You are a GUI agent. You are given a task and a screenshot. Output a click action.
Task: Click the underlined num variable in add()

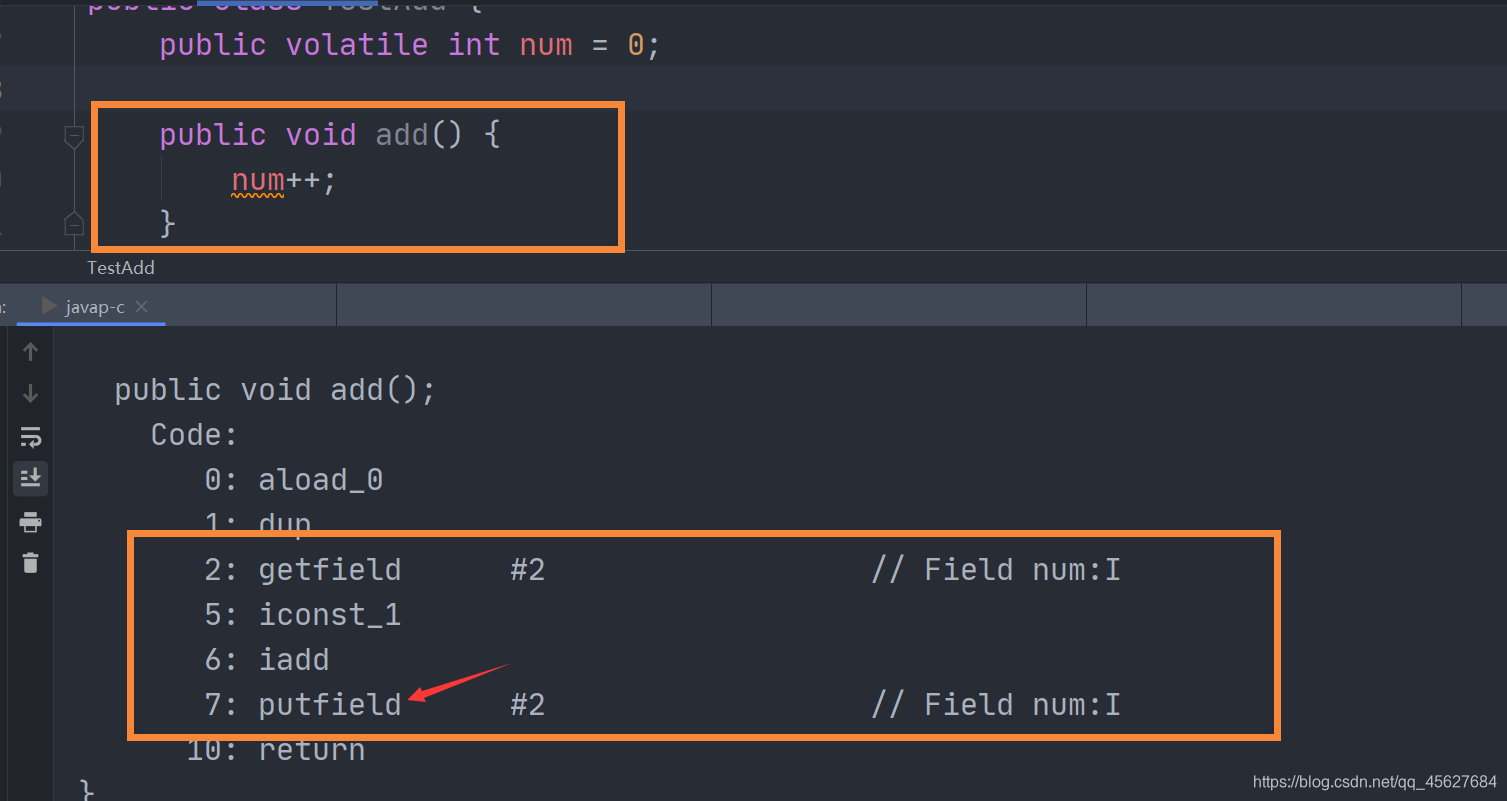click(x=258, y=180)
